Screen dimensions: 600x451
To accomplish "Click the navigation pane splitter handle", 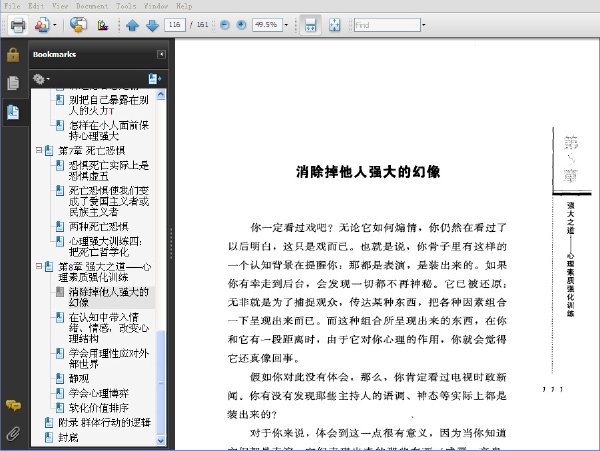I will pyautogui.click(x=171, y=245).
